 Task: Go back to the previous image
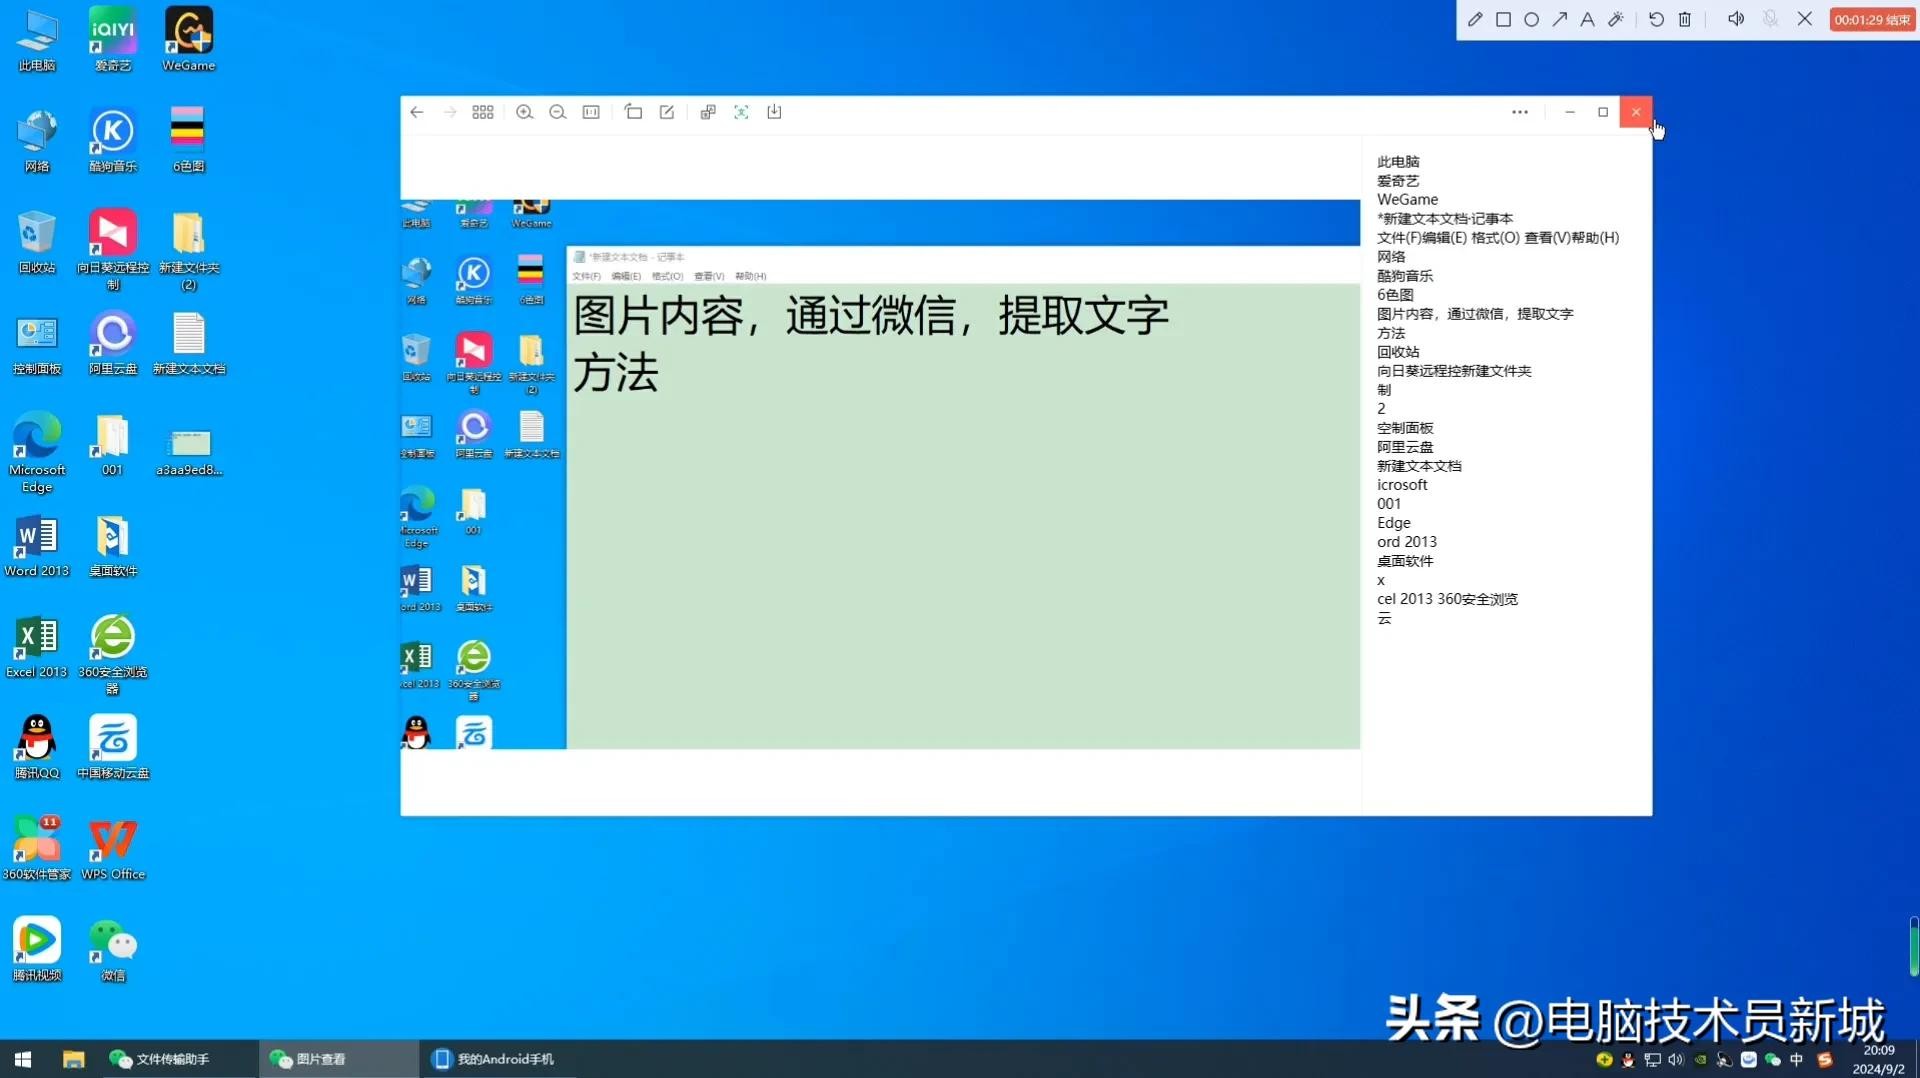tap(417, 112)
